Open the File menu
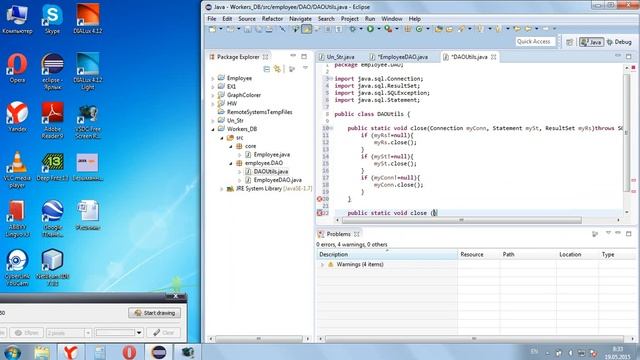 click(211, 19)
